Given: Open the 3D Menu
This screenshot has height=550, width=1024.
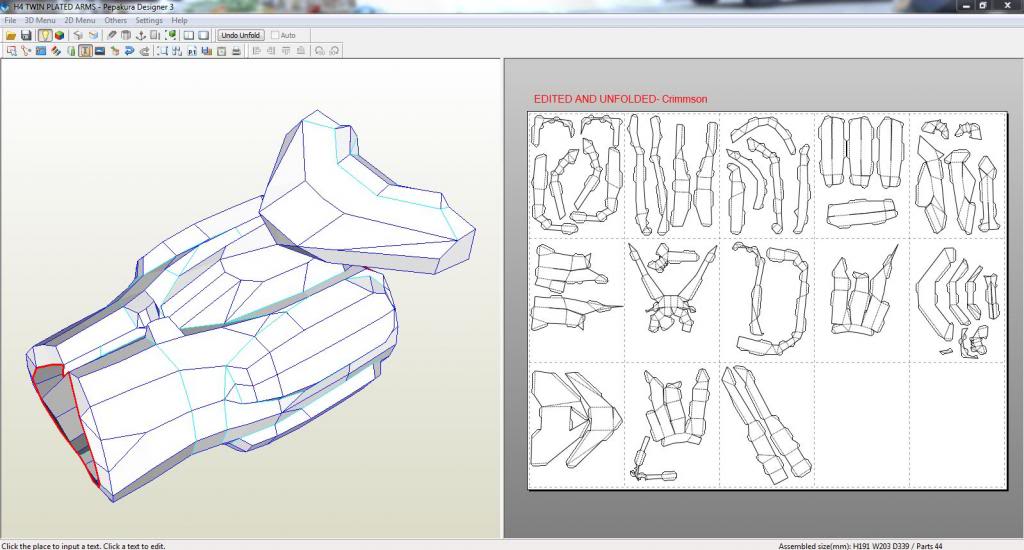Looking at the screenshot, I should click(40, 20).
